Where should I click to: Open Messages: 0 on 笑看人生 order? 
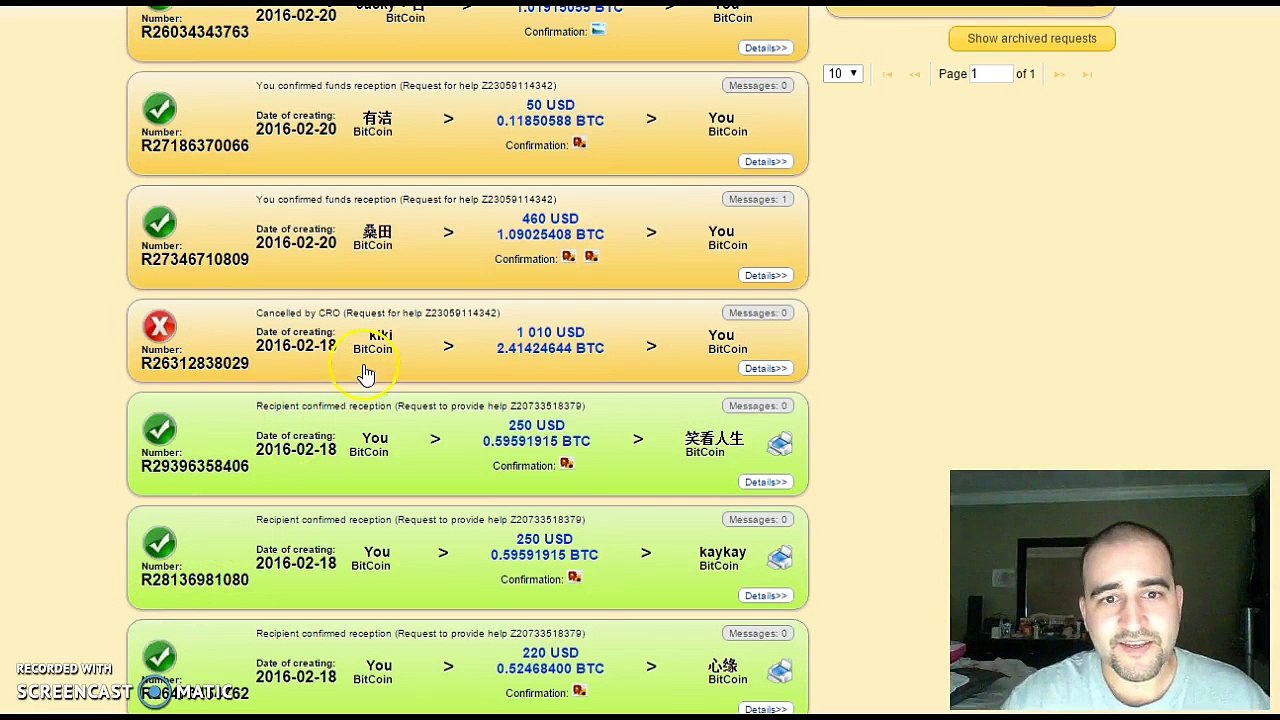coord(758,406)
